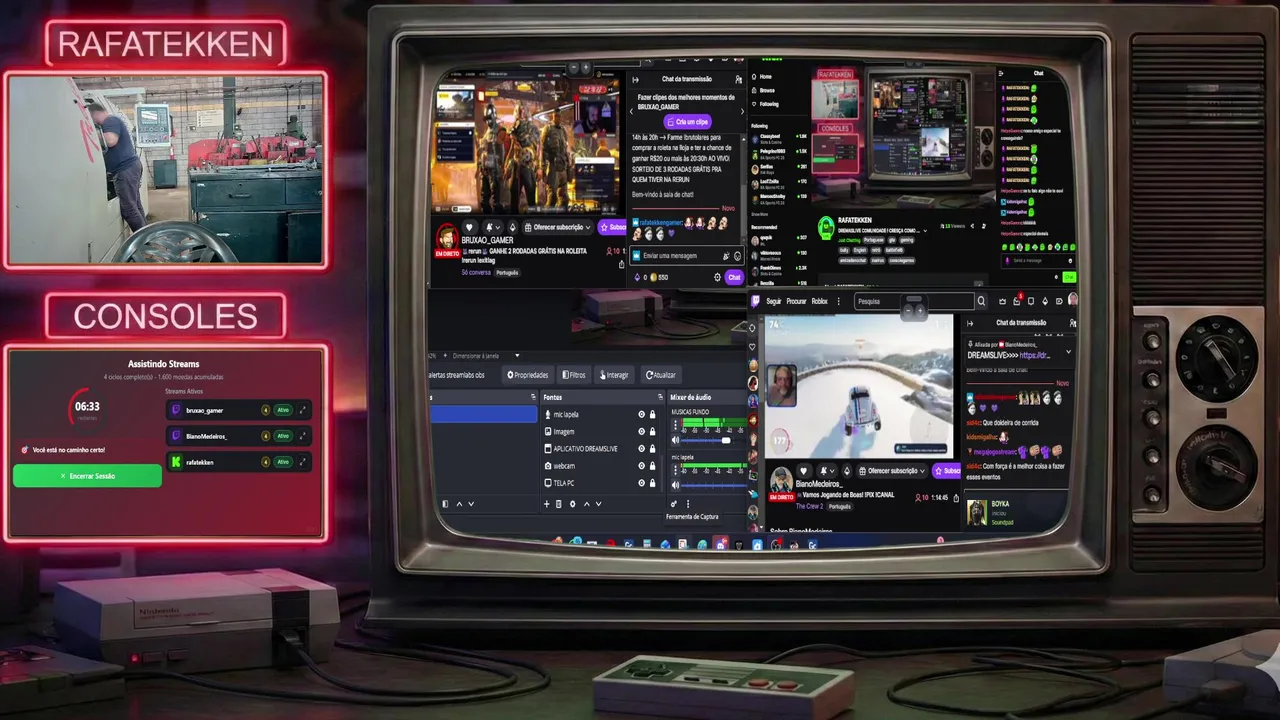Hide the APLICATIVO DREAMSLIVE source
Screen dimensions: 1280x720
[642, 449]
